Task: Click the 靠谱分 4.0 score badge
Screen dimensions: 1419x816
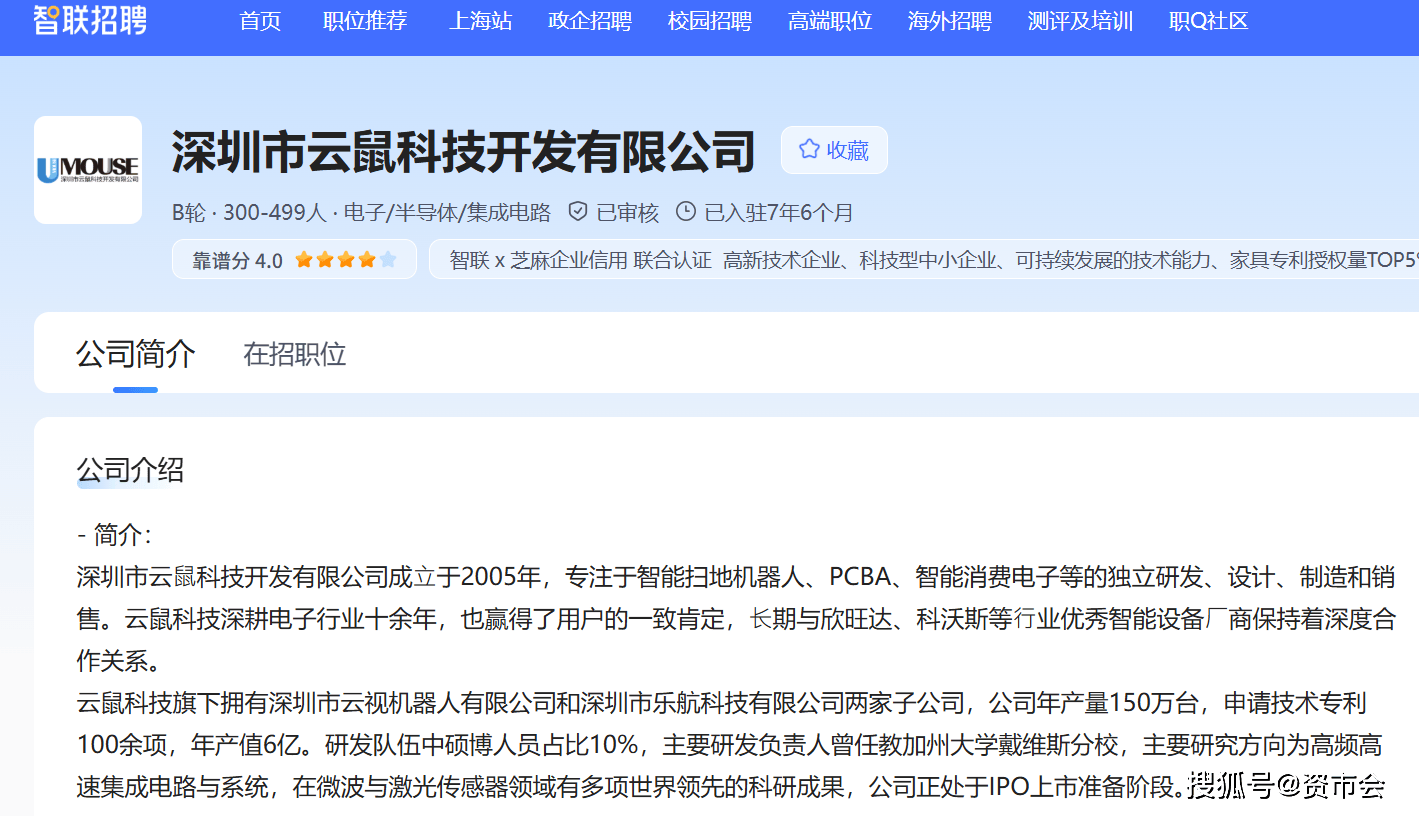Action: [238, 260]
